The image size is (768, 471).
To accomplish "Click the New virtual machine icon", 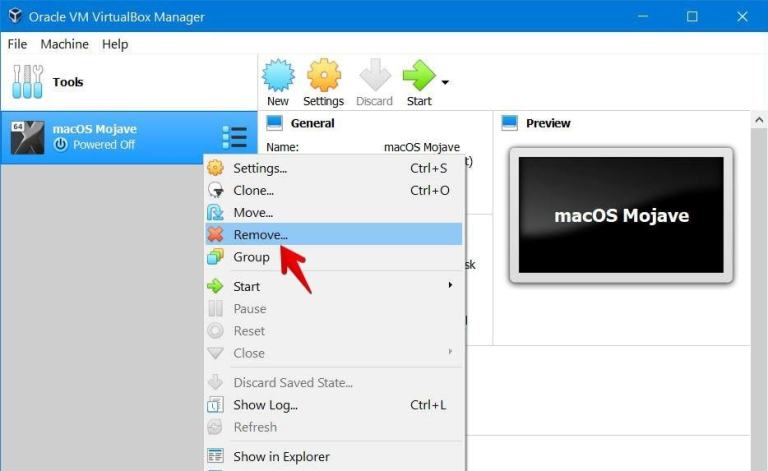I will tap(278, 75).
